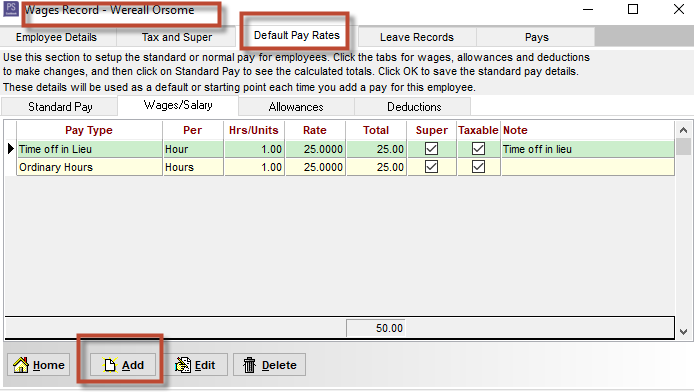Toggle Super checkbox for Time off in Lieu
Screen dimensions: 694x392
pos(432,149)
